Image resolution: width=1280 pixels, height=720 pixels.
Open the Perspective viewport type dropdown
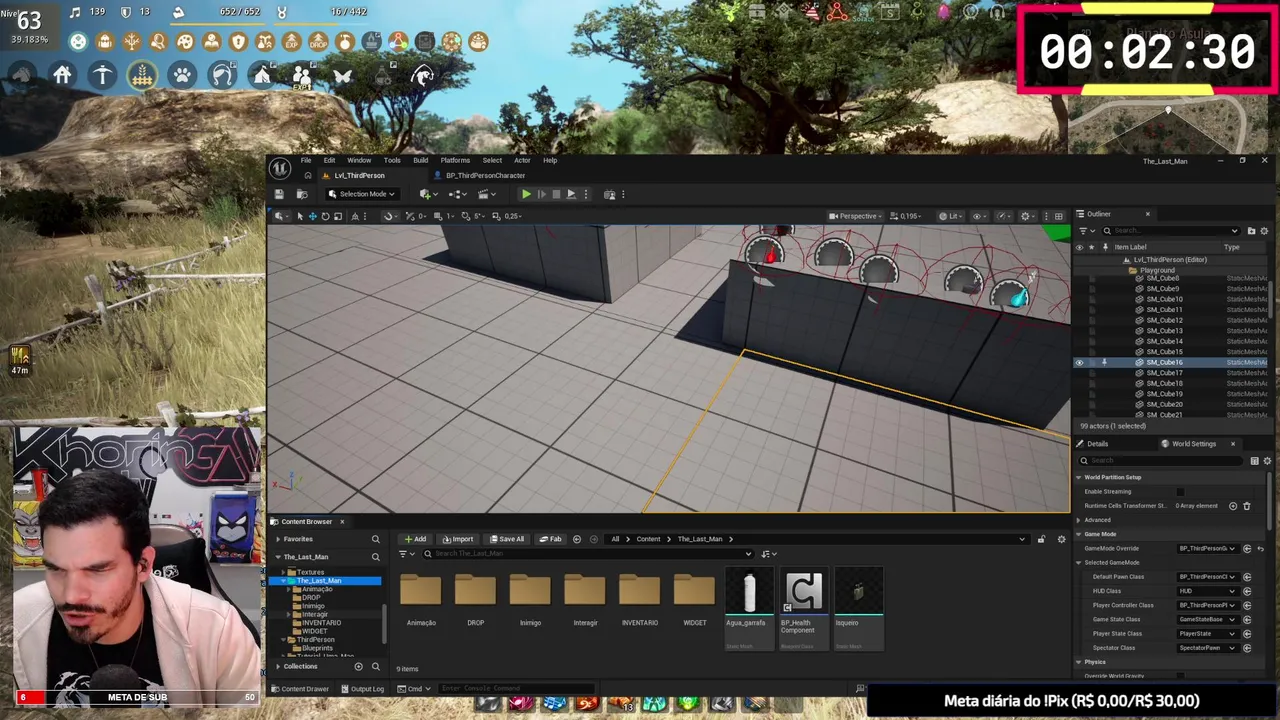pos(855,216)
